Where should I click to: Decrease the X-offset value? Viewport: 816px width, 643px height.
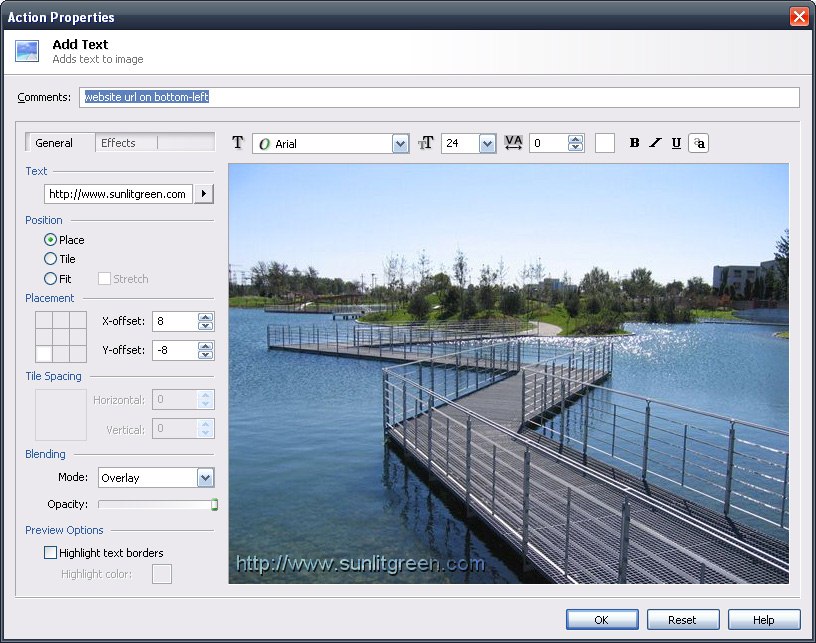206,326
